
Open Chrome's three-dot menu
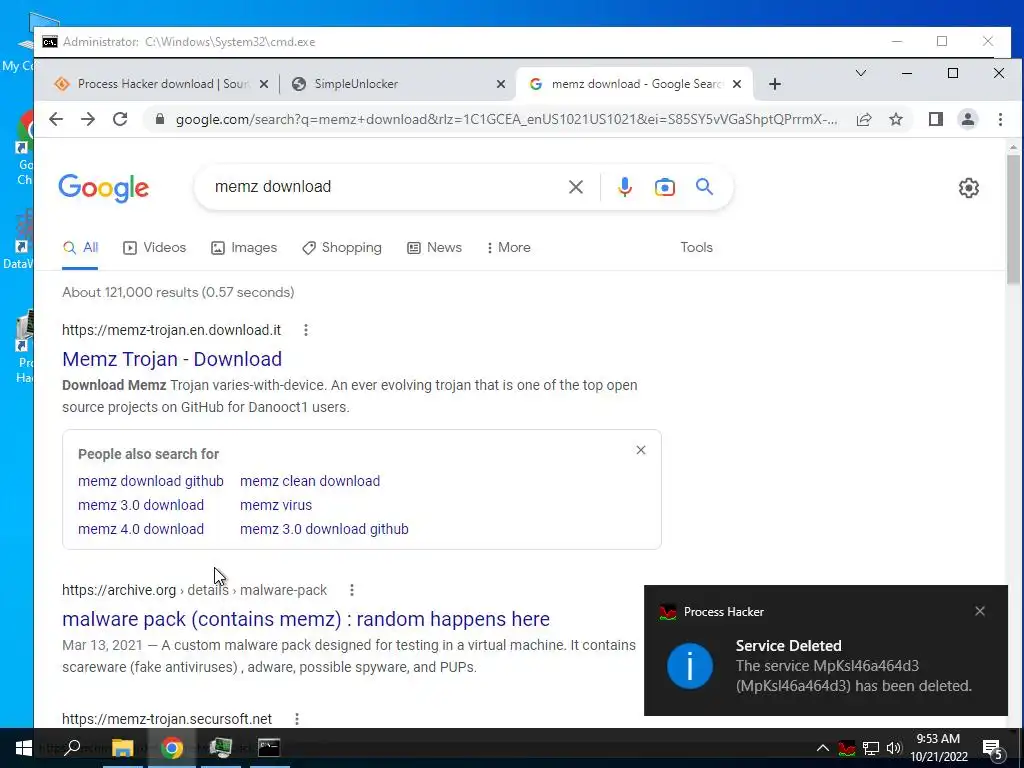click(x=1000, y=120)
